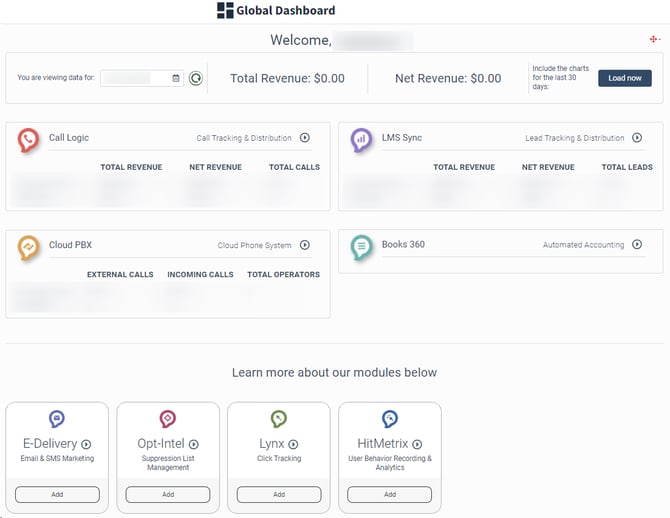670x518 pixels.
Task: Play the Call Tracking & Distribution video
Action: 305,138
